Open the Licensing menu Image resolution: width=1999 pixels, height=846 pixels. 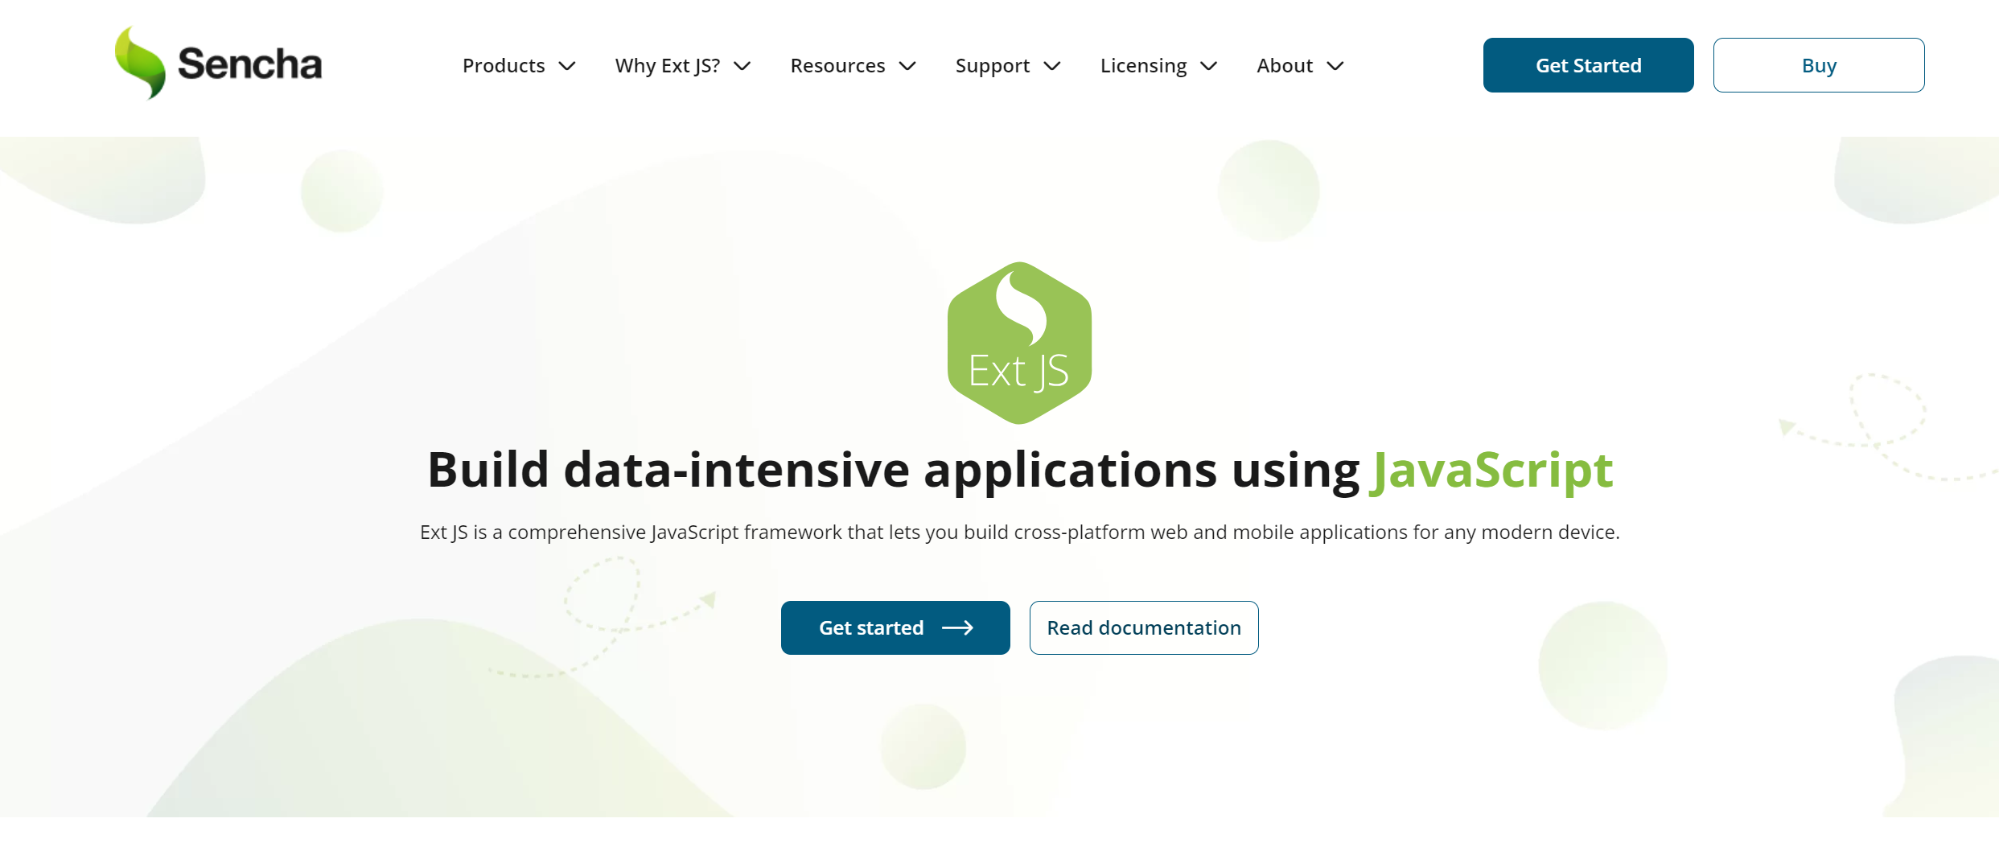coord(1143,66)
